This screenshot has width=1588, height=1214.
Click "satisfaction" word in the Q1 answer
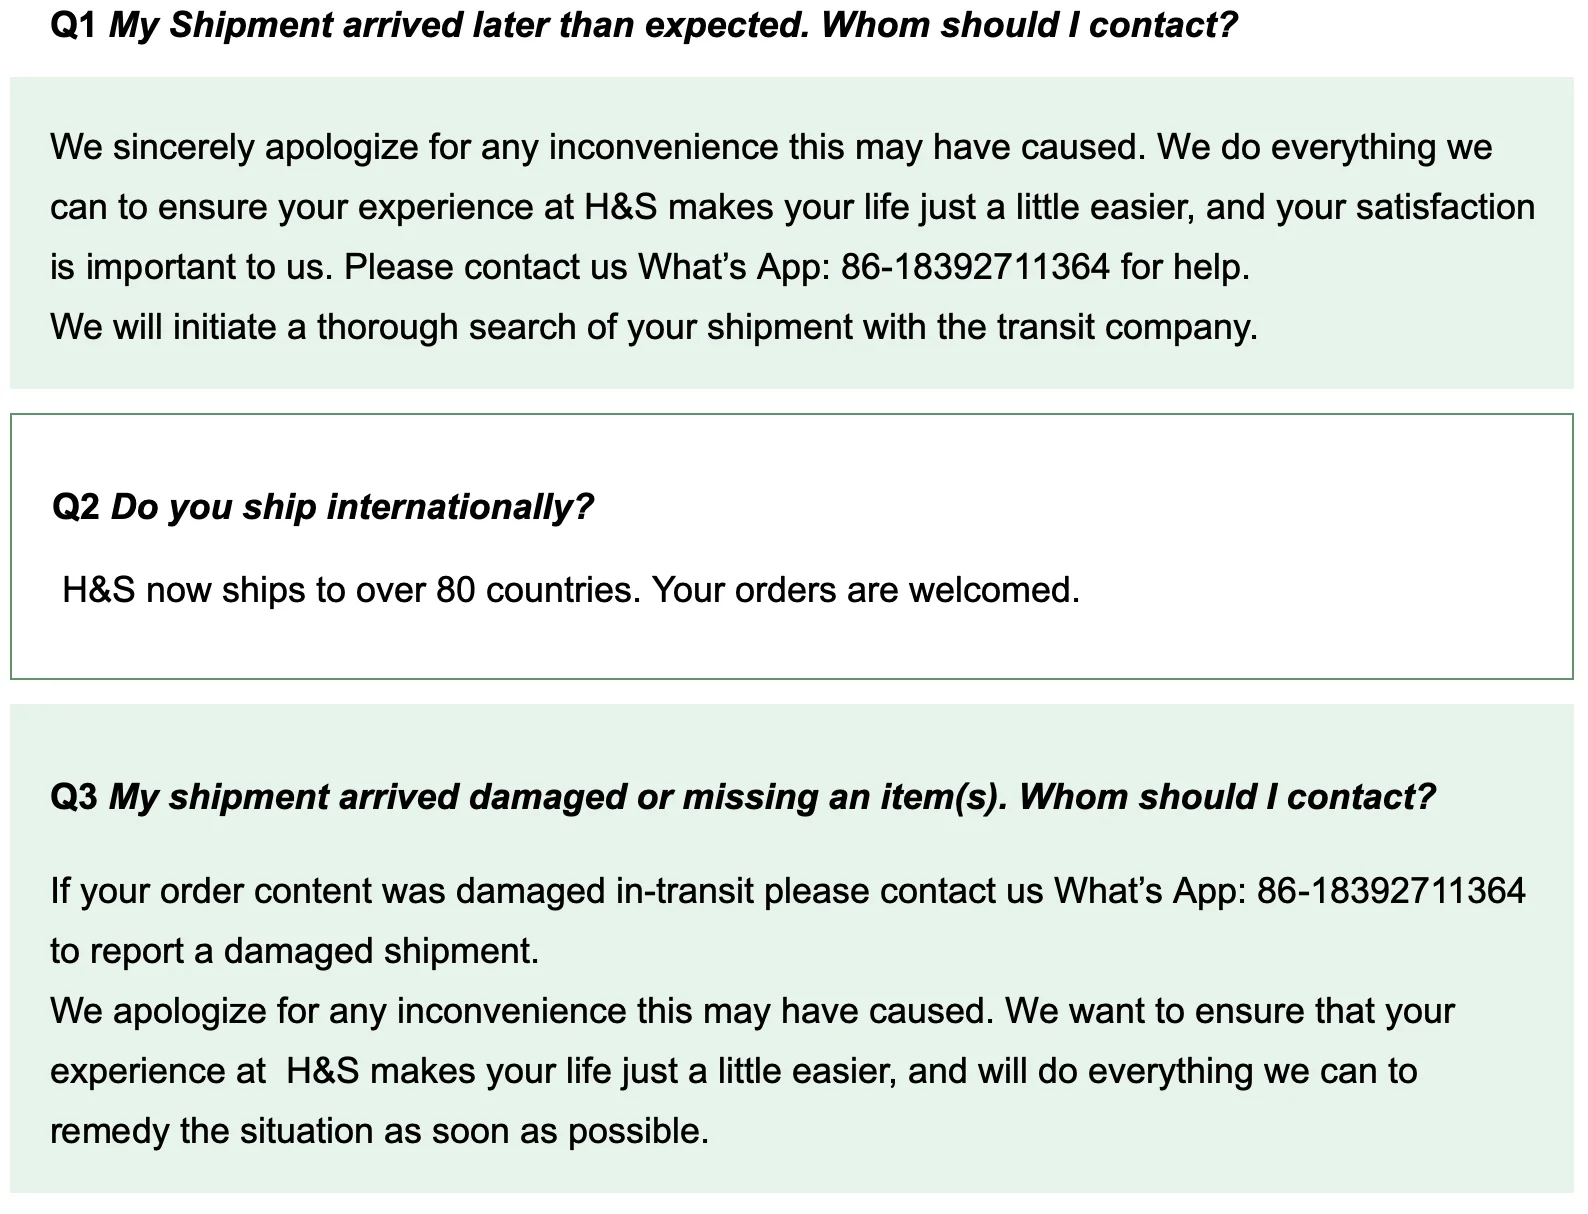[1445, 207]
